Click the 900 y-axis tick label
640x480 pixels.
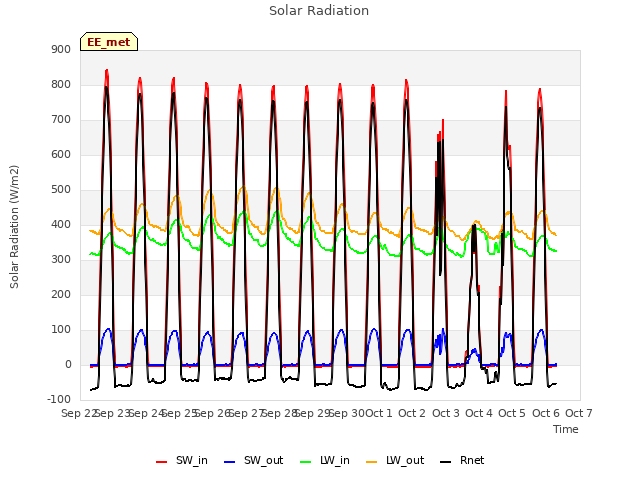(61, 49)
